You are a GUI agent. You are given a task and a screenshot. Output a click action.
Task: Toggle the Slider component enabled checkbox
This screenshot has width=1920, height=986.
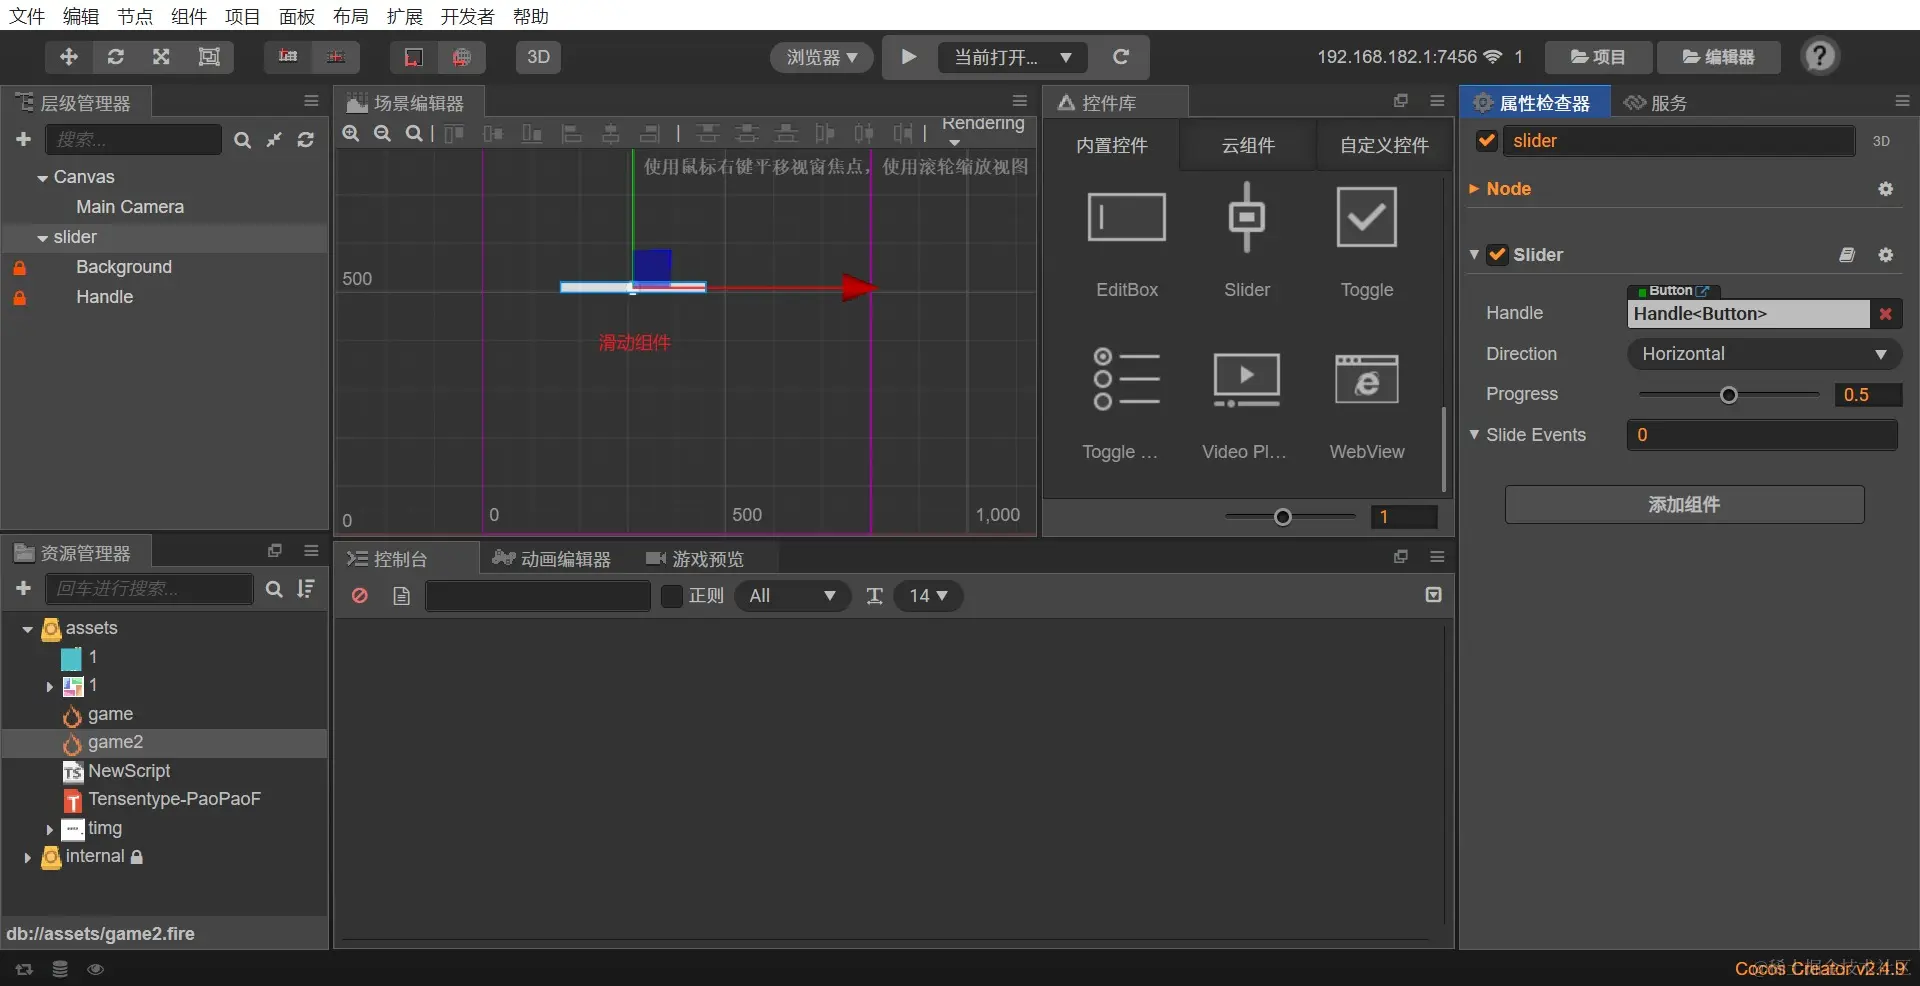pyautogui.click(x=1497, y=255)
